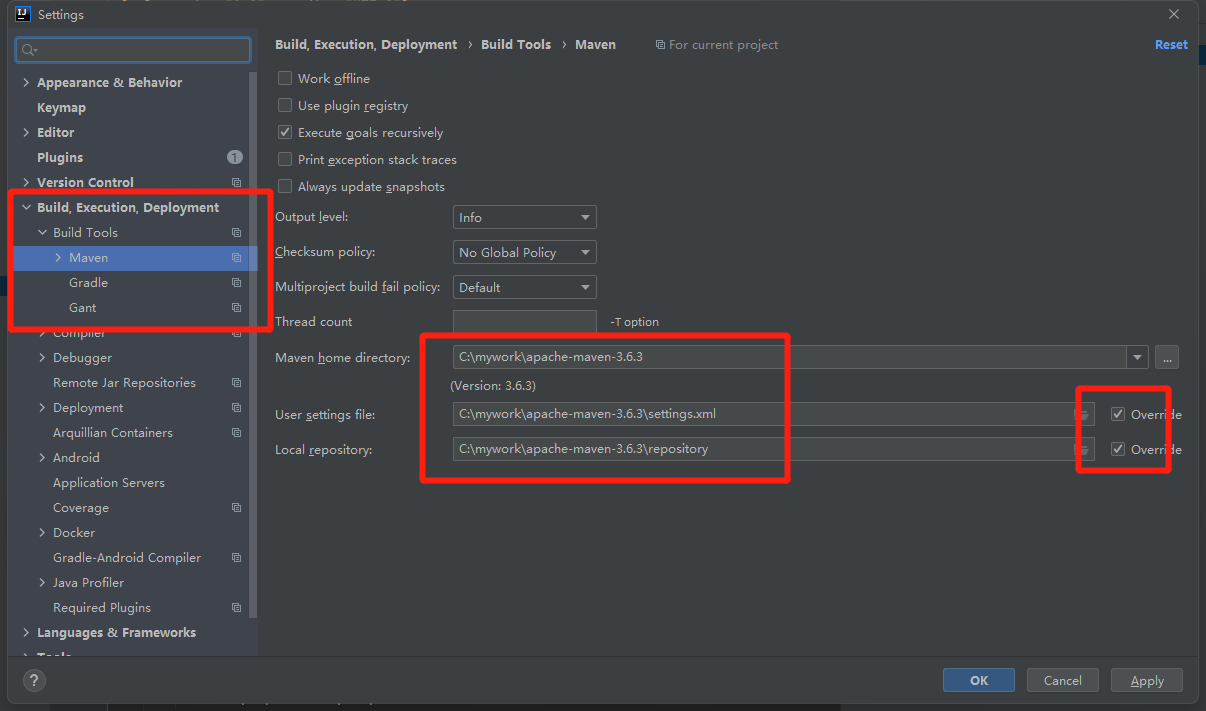The width and height of the screenshot is (1206, 711).
Task: Click project-level icon beside Gradle-Android Compiler
Action: [236, 557]
